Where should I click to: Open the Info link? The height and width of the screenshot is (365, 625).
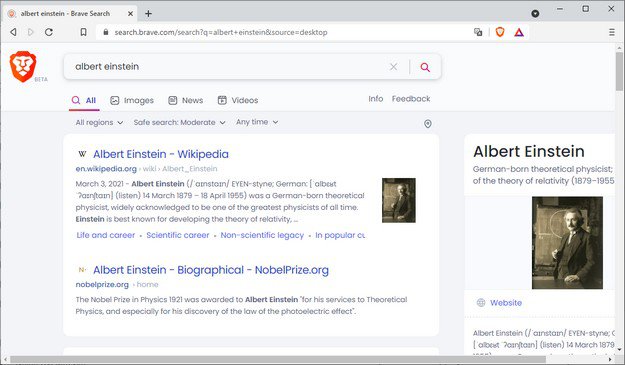click(375, 99)
